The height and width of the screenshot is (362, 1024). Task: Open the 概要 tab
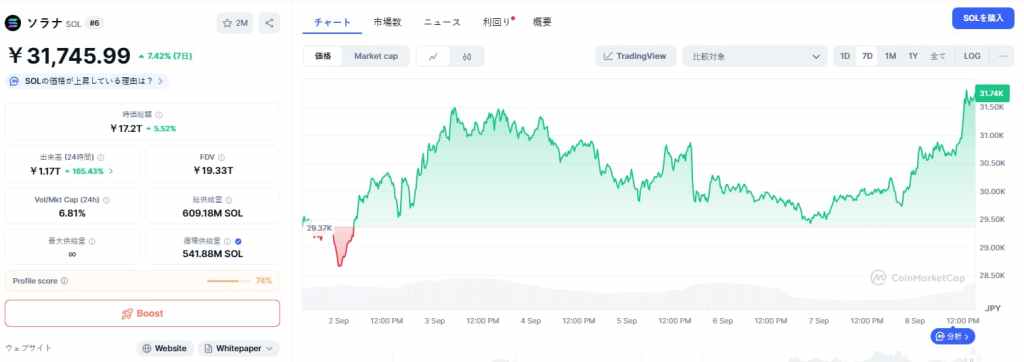point(542,22)
